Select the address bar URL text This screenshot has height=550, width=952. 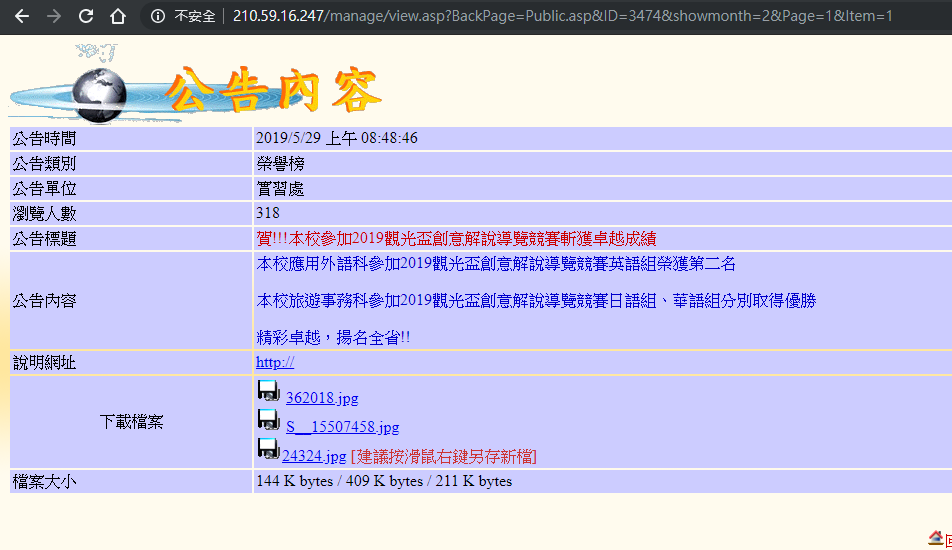click(x=562, y=16)
